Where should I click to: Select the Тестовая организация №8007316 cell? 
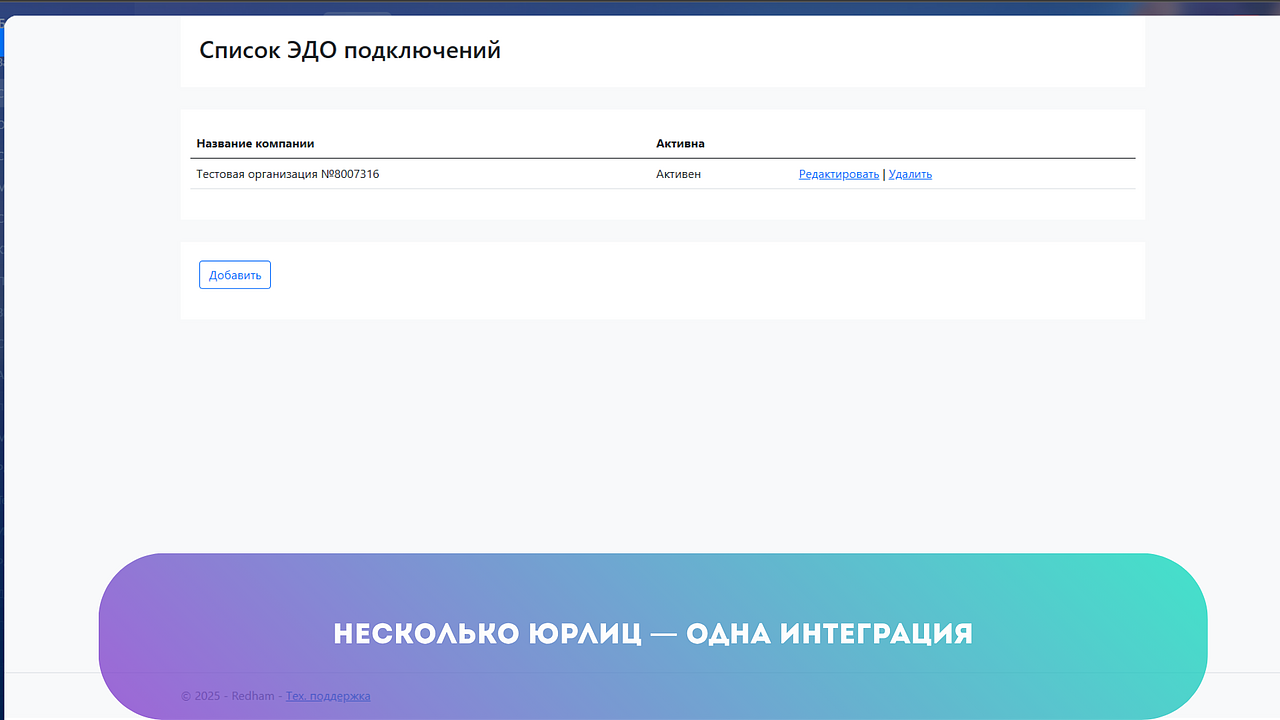coord(287,174)
